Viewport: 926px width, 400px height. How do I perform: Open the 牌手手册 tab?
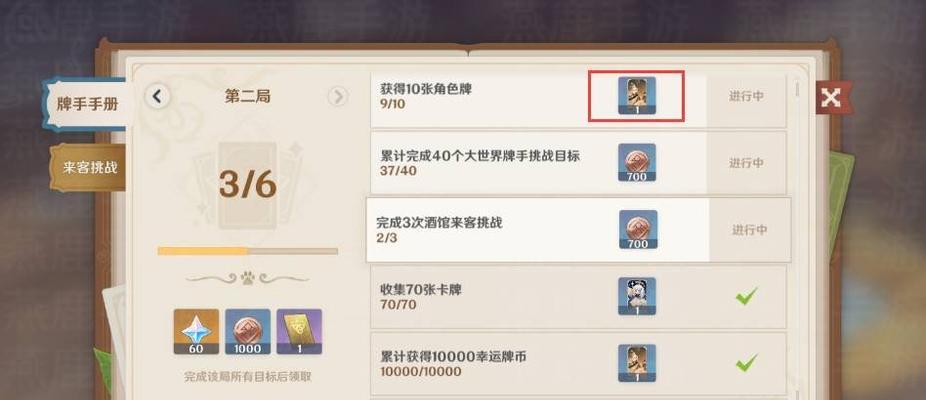[87, 105]
